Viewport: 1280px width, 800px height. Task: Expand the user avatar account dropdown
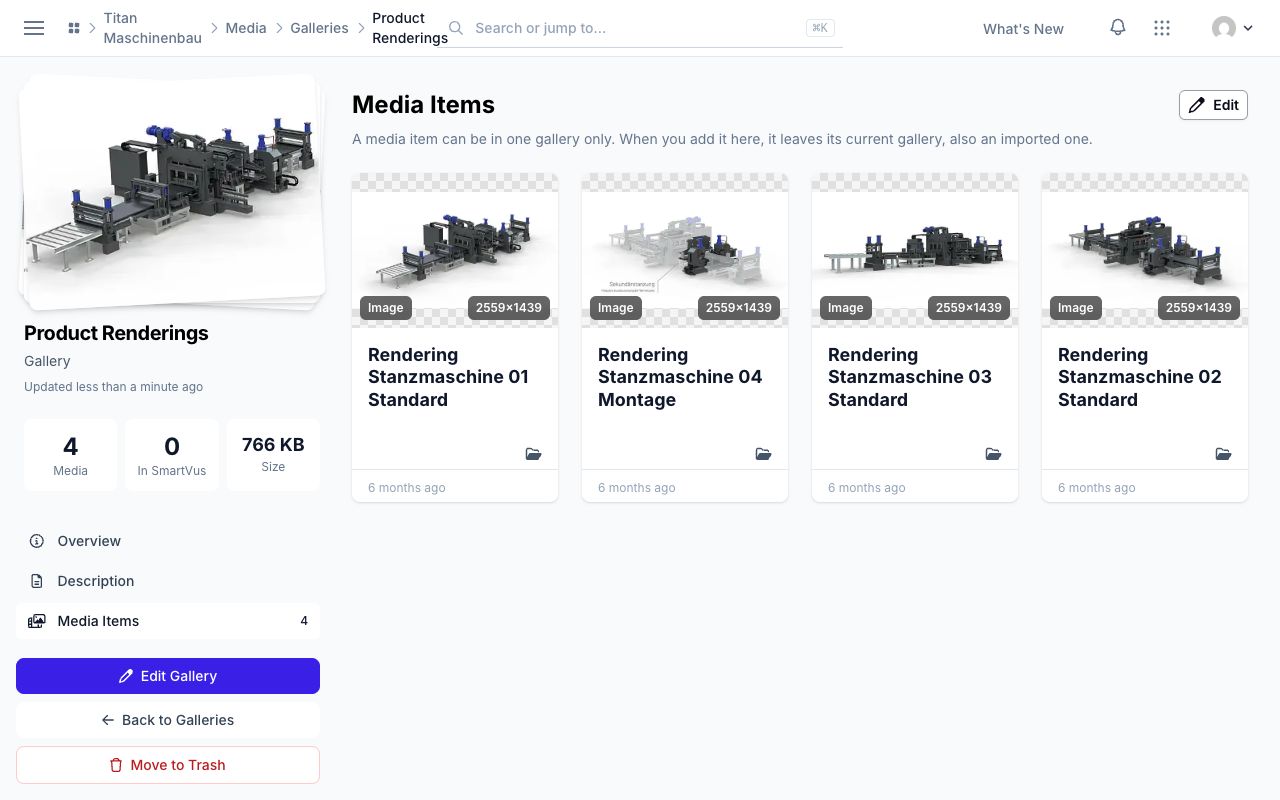point(1232,28)
